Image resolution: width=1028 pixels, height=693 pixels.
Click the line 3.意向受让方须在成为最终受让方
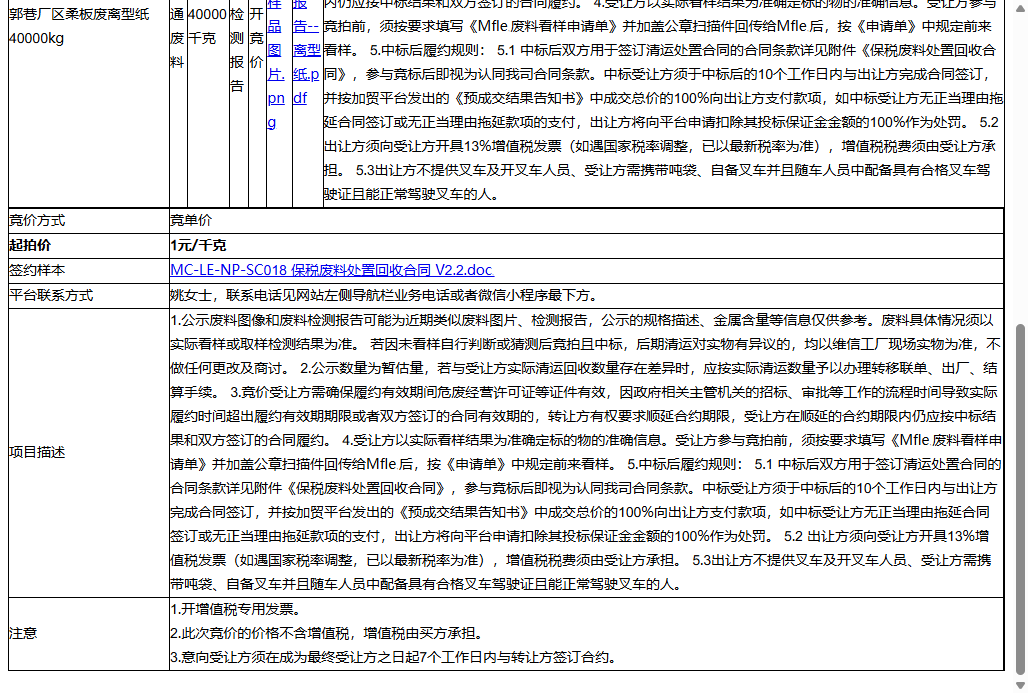pos(394,657)
